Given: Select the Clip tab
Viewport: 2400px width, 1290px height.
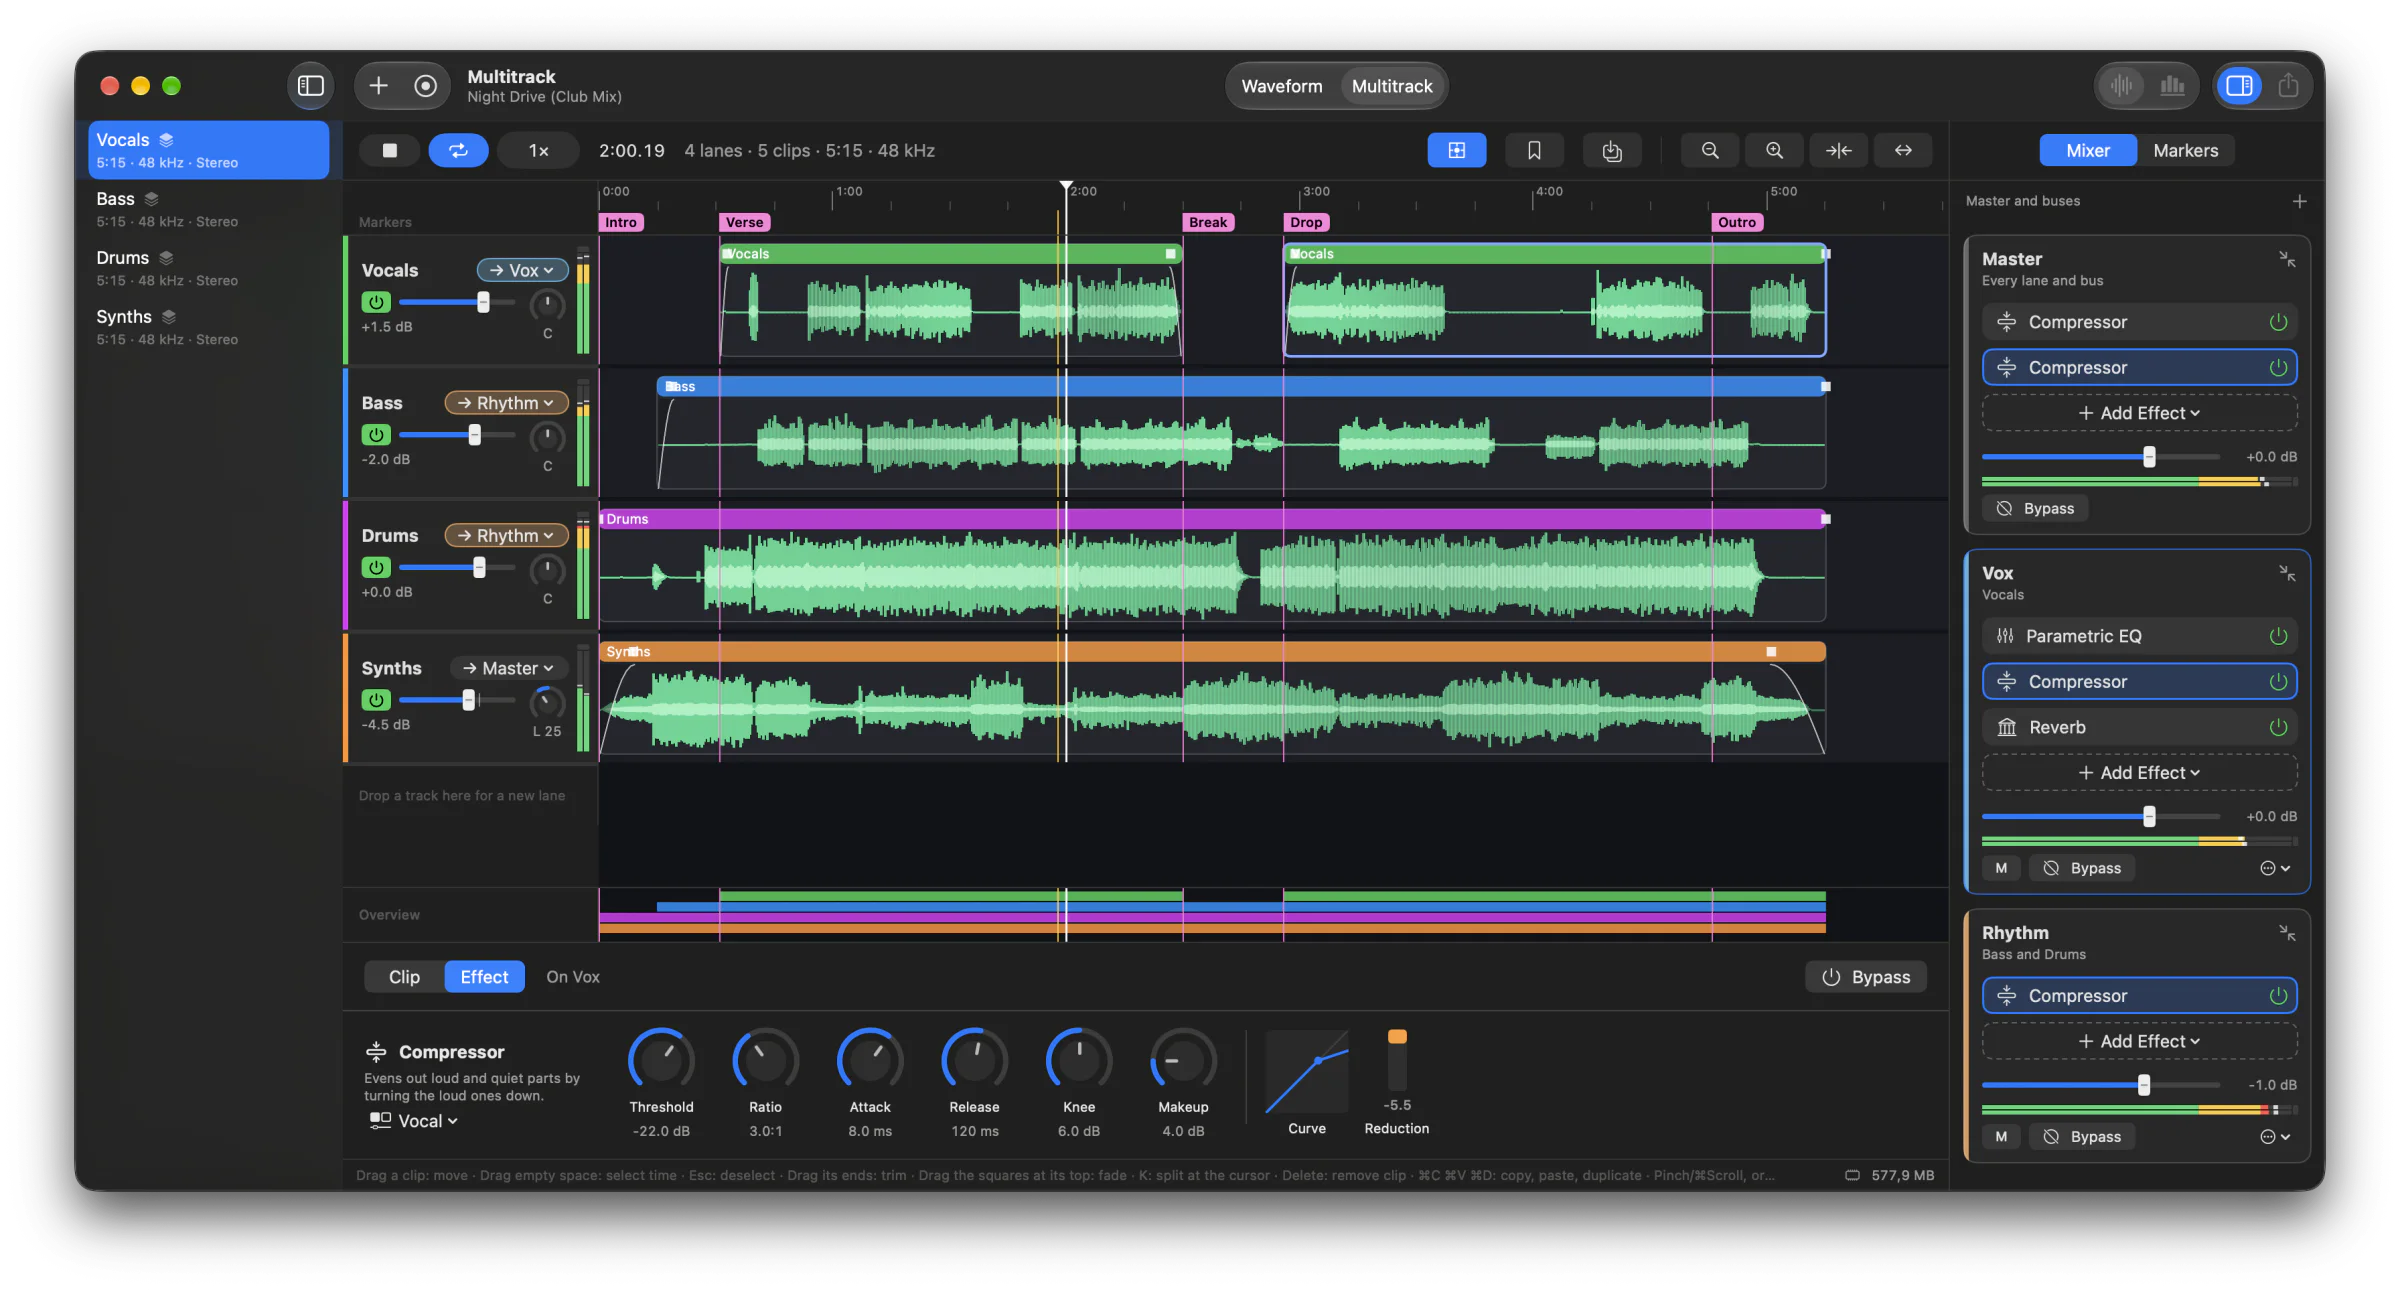Looking at the screenshot, I should (x=404, y=977).
